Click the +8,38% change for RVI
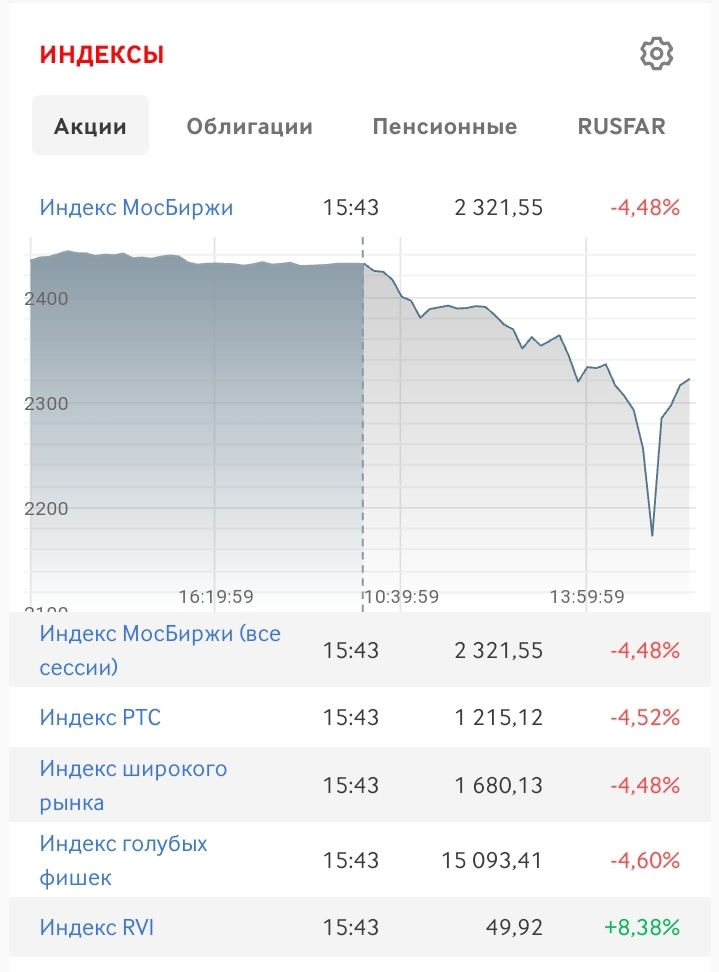This screenshot has width=719, height=972. (x=642, y=927)
